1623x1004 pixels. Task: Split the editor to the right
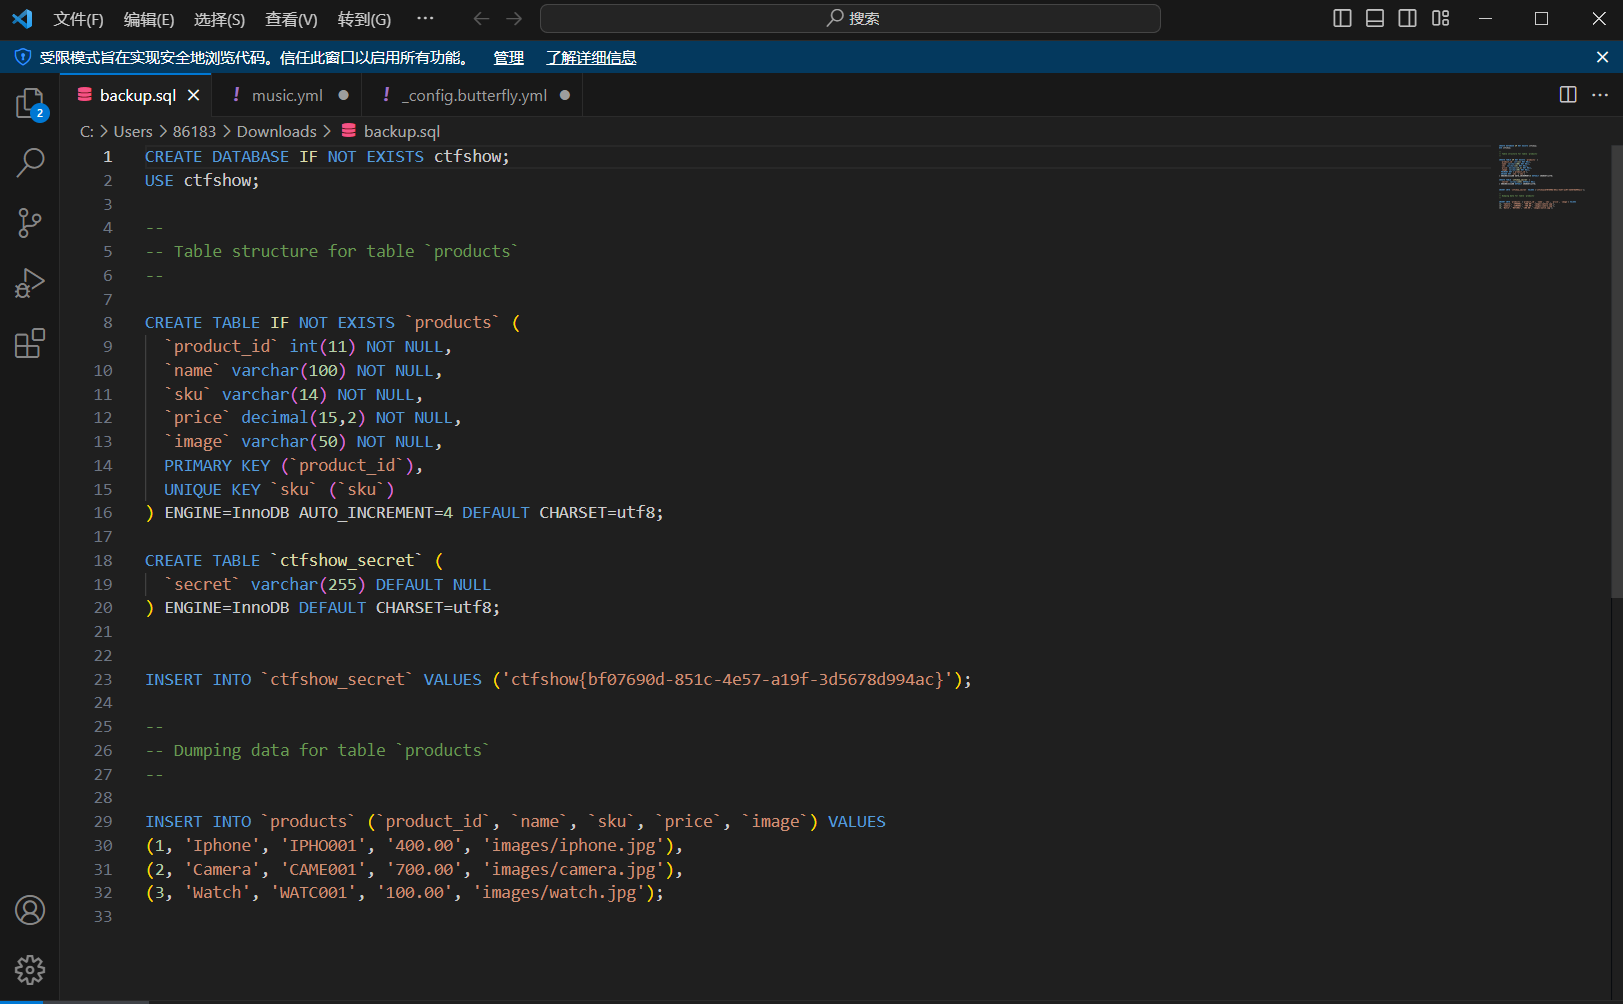pyautogui.click(x=1568, y=94)
